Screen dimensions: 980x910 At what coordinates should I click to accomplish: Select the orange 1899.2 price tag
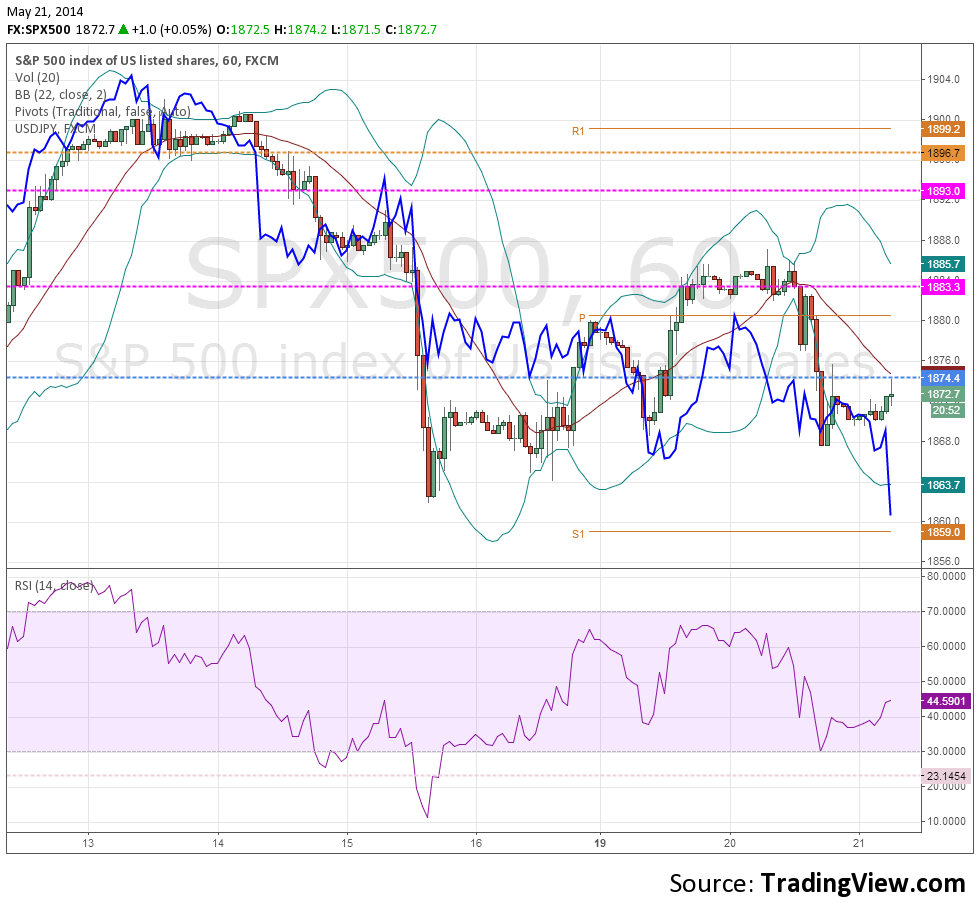[944, 129]
